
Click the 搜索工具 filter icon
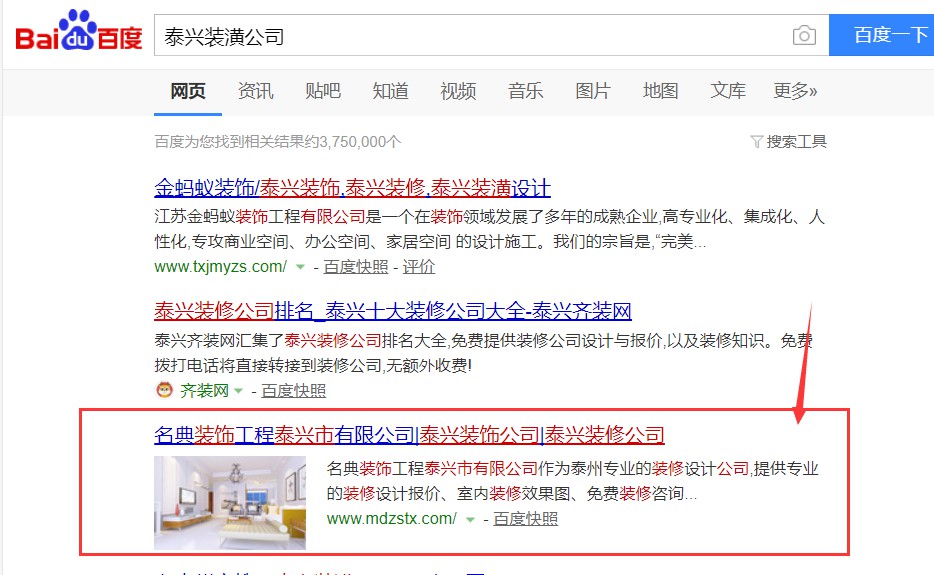tap(756, 142)
